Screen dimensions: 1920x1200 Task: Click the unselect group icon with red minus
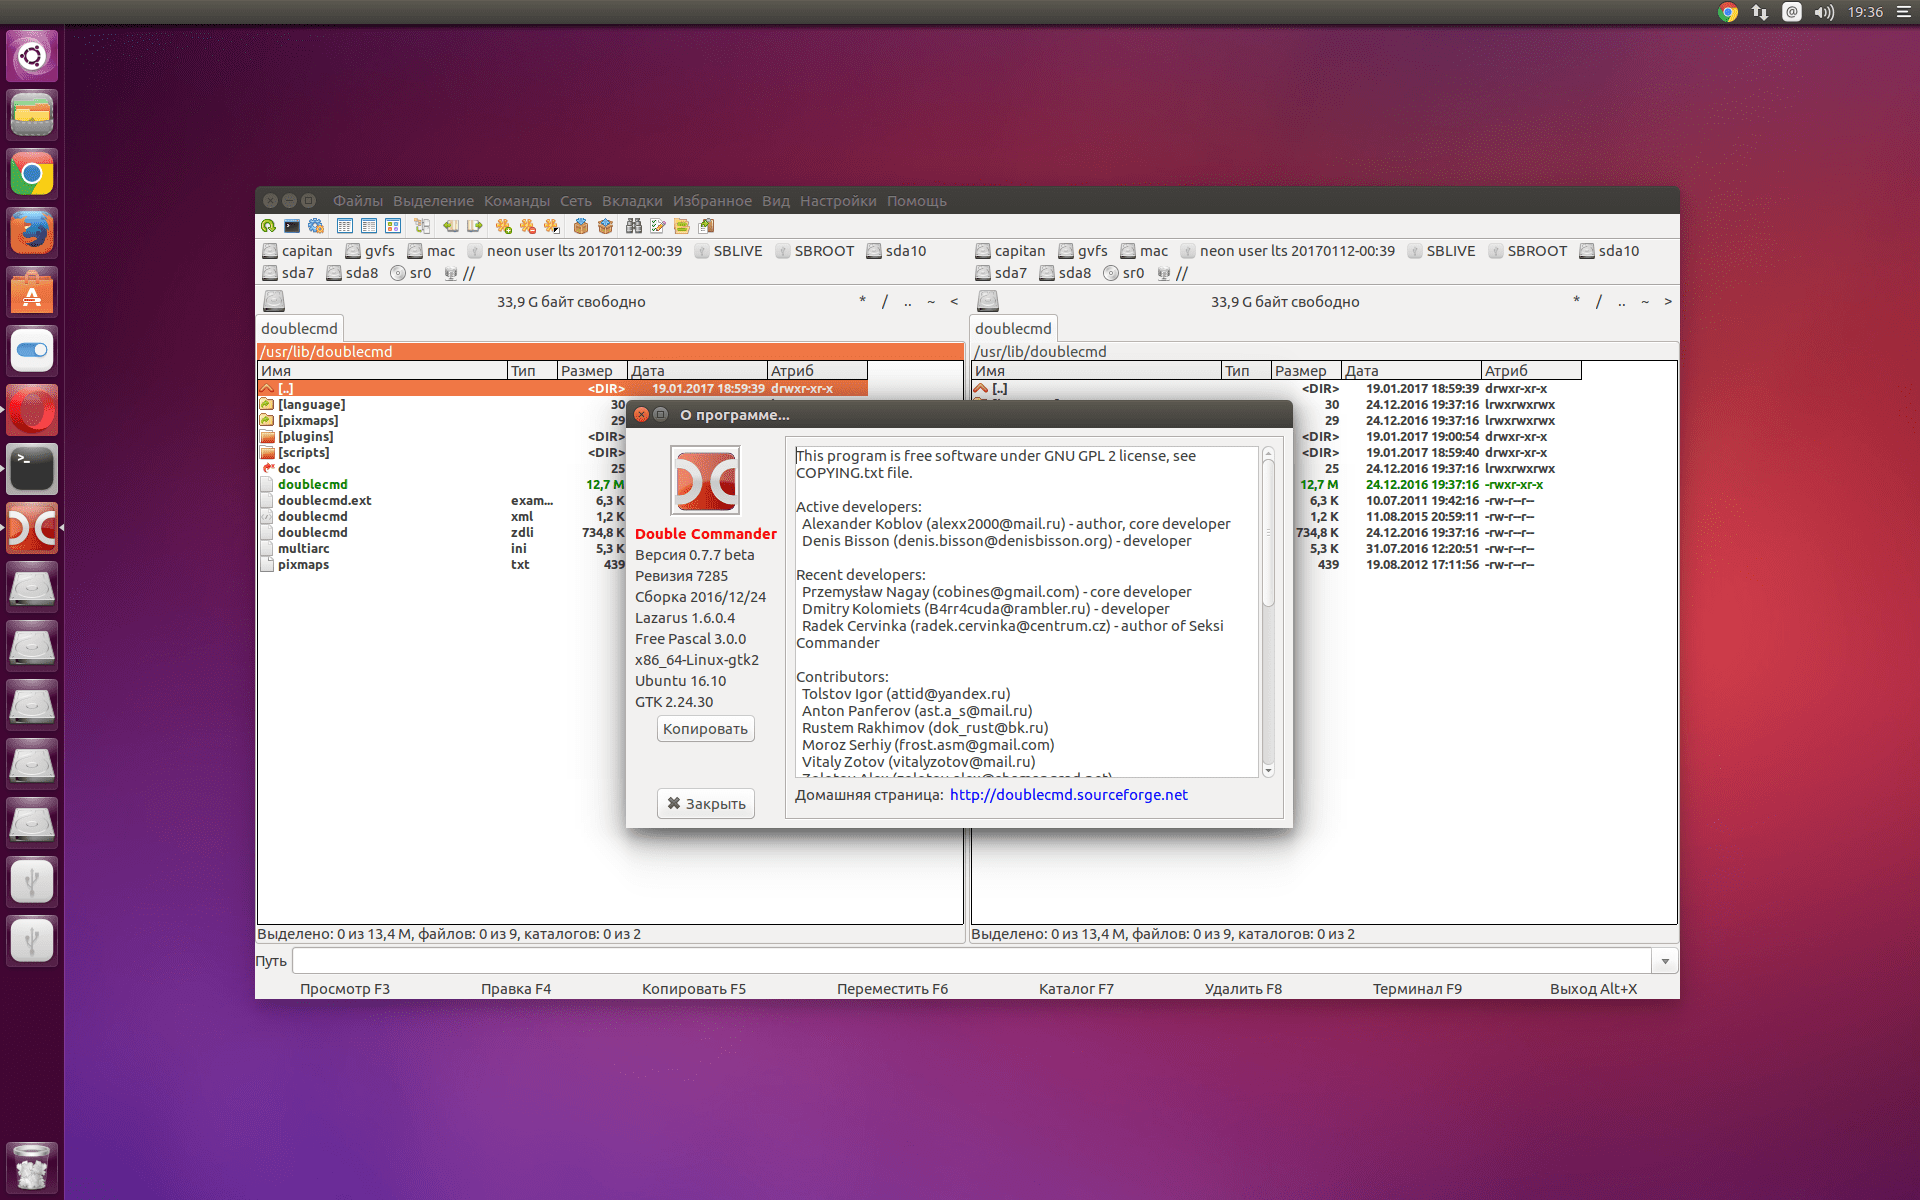tap(528, 226)
